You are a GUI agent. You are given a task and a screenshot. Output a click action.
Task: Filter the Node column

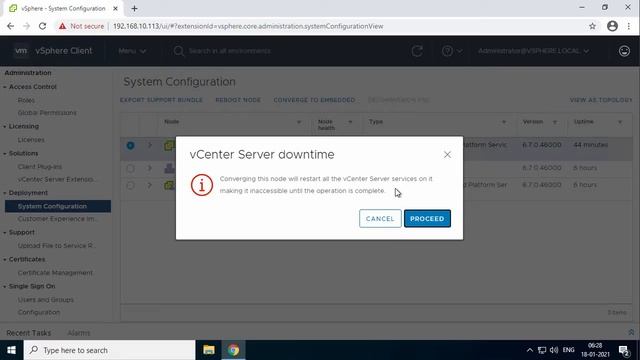coord(299,122)
